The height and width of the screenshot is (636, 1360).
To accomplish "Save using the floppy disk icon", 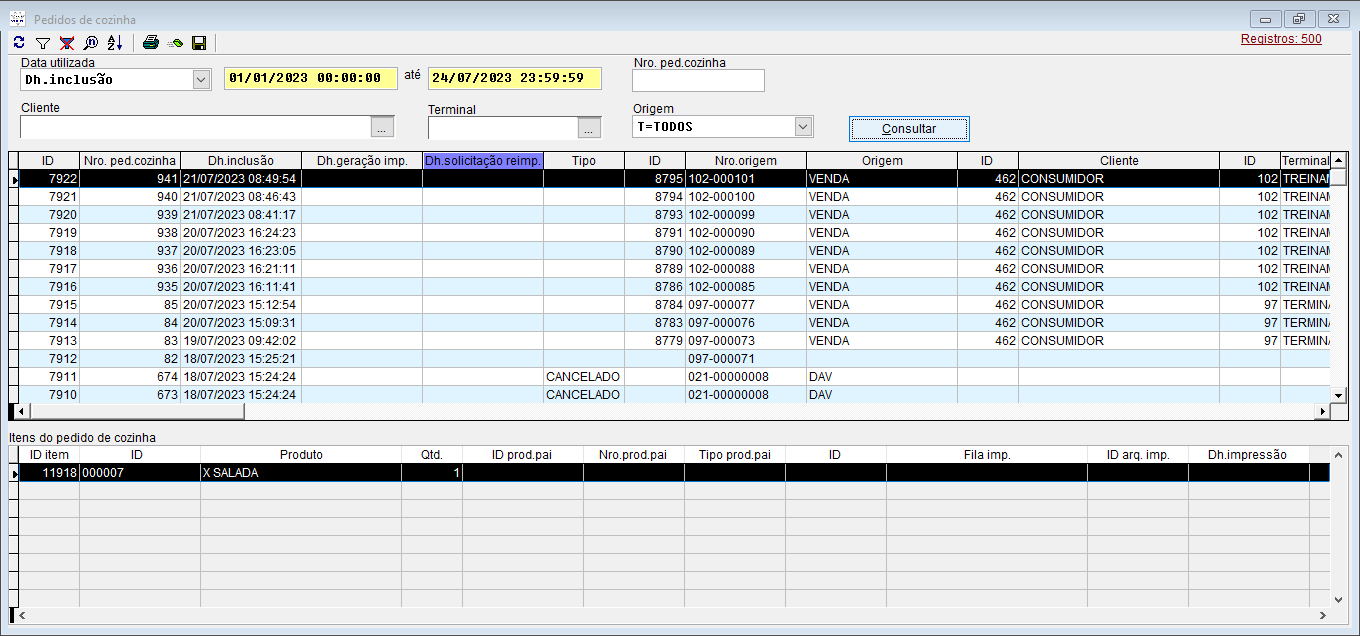I will click(199, 43).
